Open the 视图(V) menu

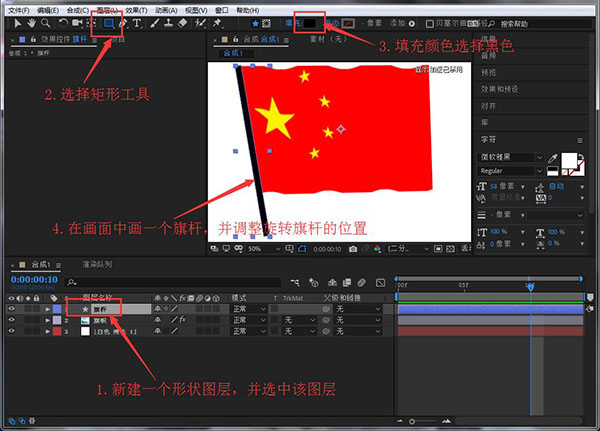(196, 10)
